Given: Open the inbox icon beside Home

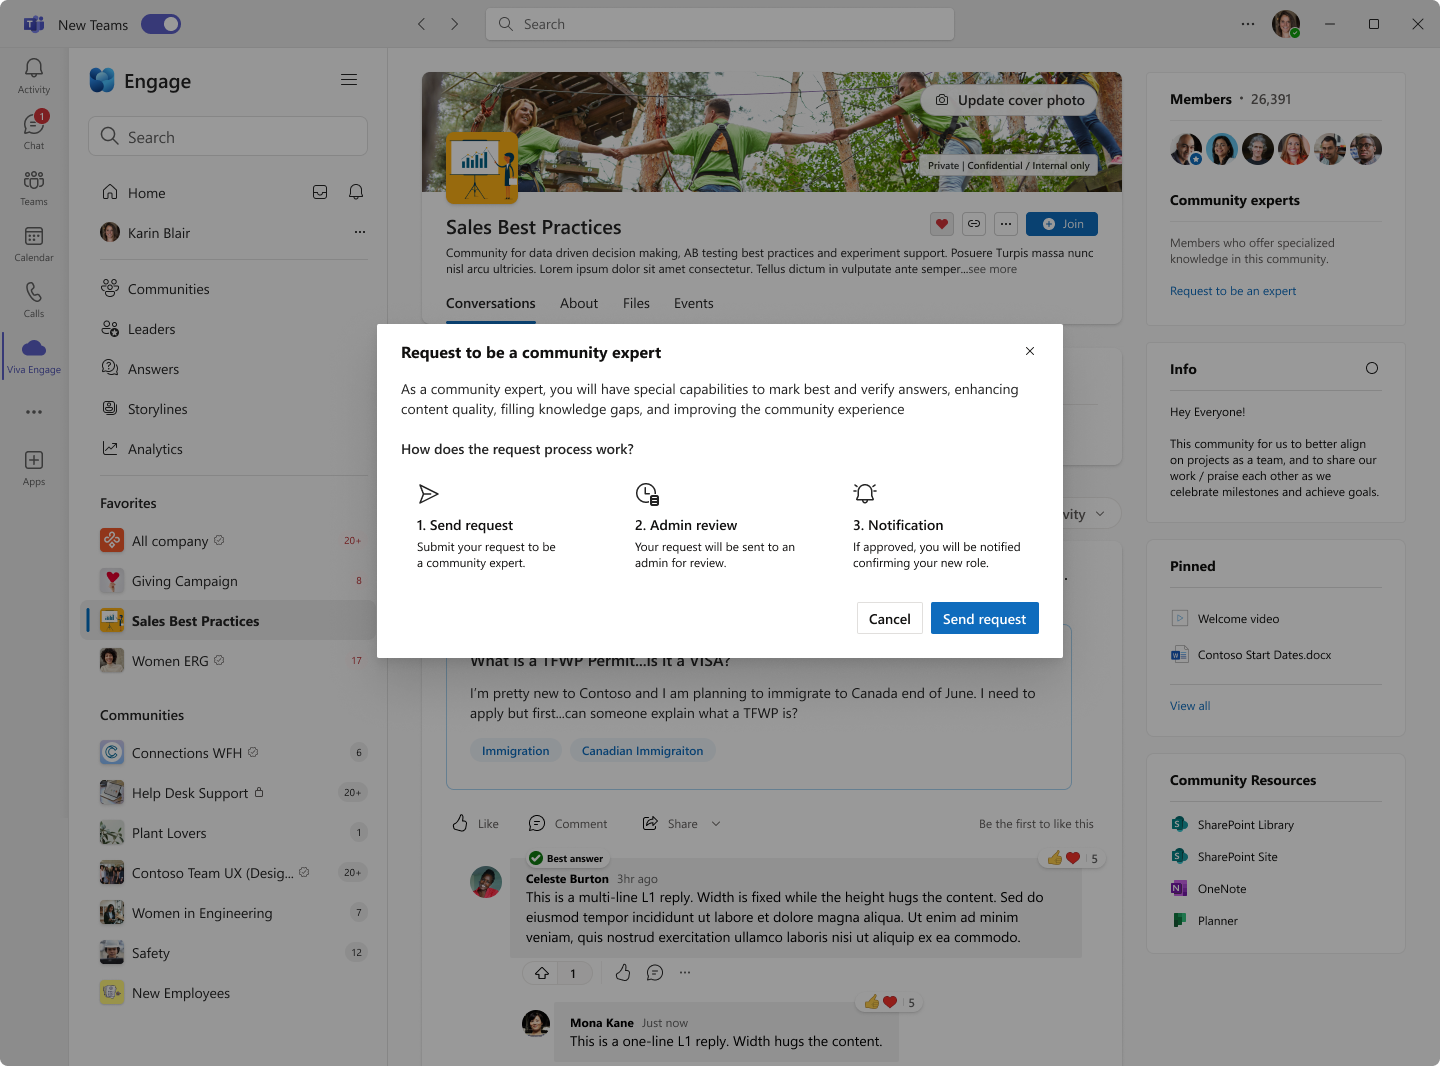Looking at the screenshot, I should (320, 192).
